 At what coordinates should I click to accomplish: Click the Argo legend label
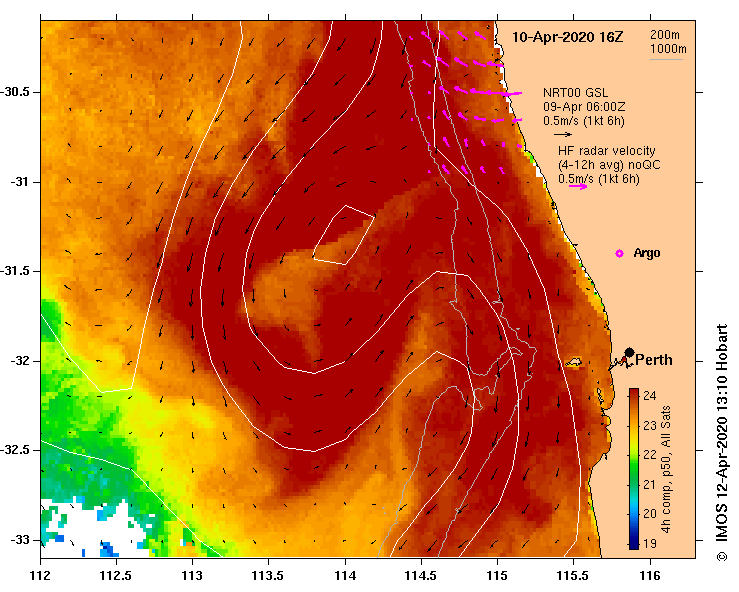tap(647, 253)
